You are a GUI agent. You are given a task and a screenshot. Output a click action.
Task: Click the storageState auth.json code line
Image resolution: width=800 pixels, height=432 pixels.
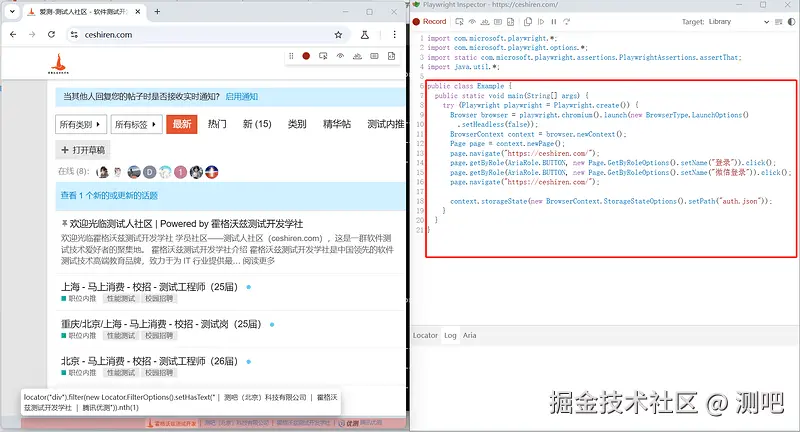(x=611, y=201)
